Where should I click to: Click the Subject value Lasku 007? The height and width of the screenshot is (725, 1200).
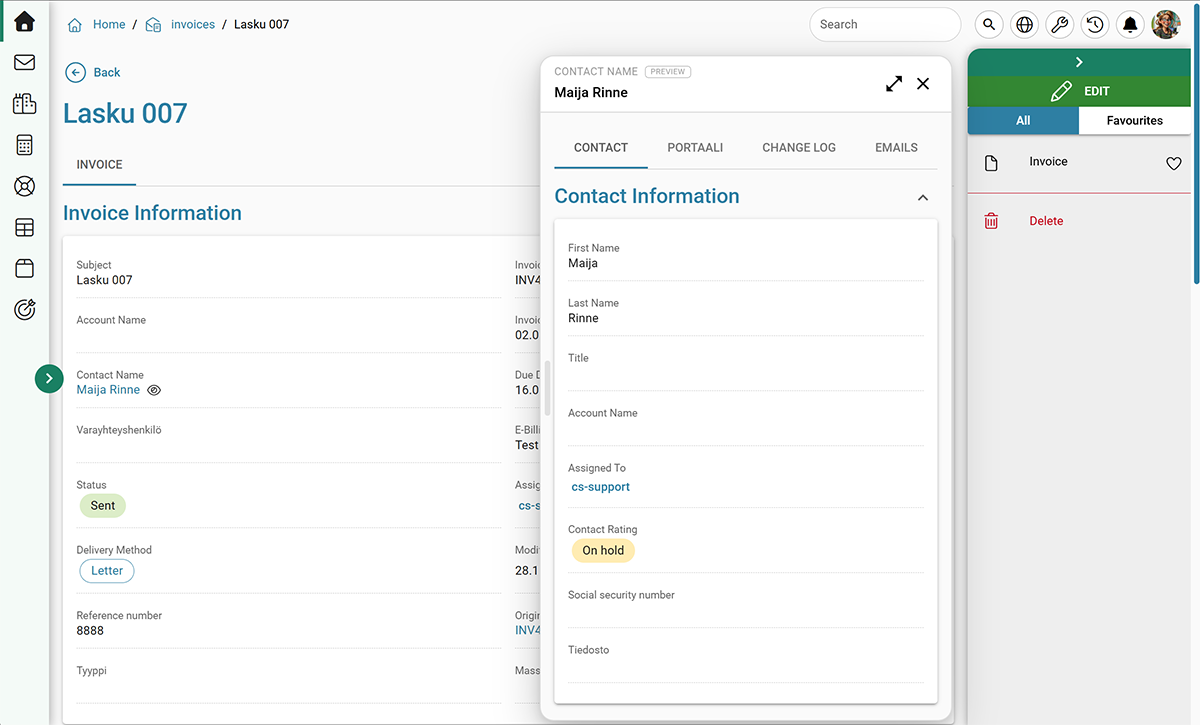[x=104, y=280]
